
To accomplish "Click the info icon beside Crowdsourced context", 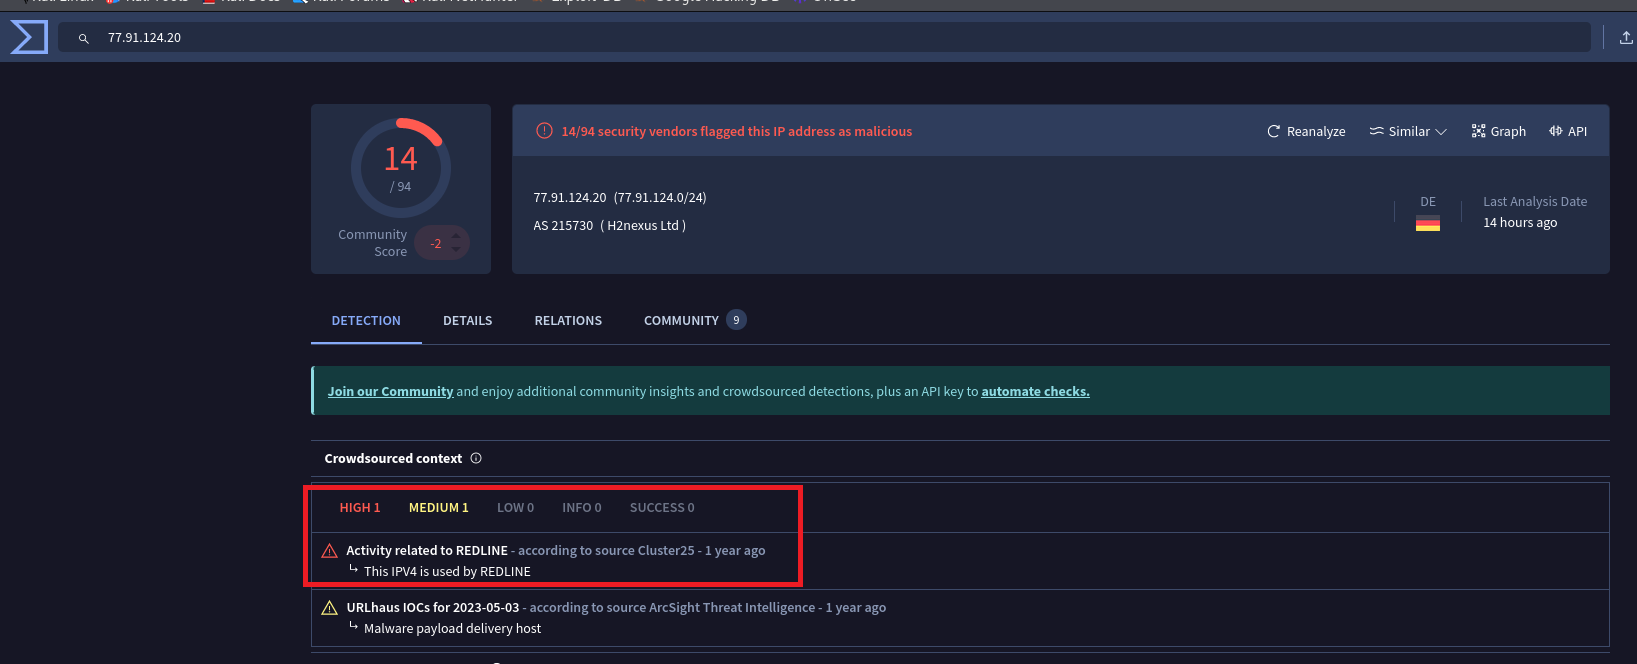I will tap(476, 458).
